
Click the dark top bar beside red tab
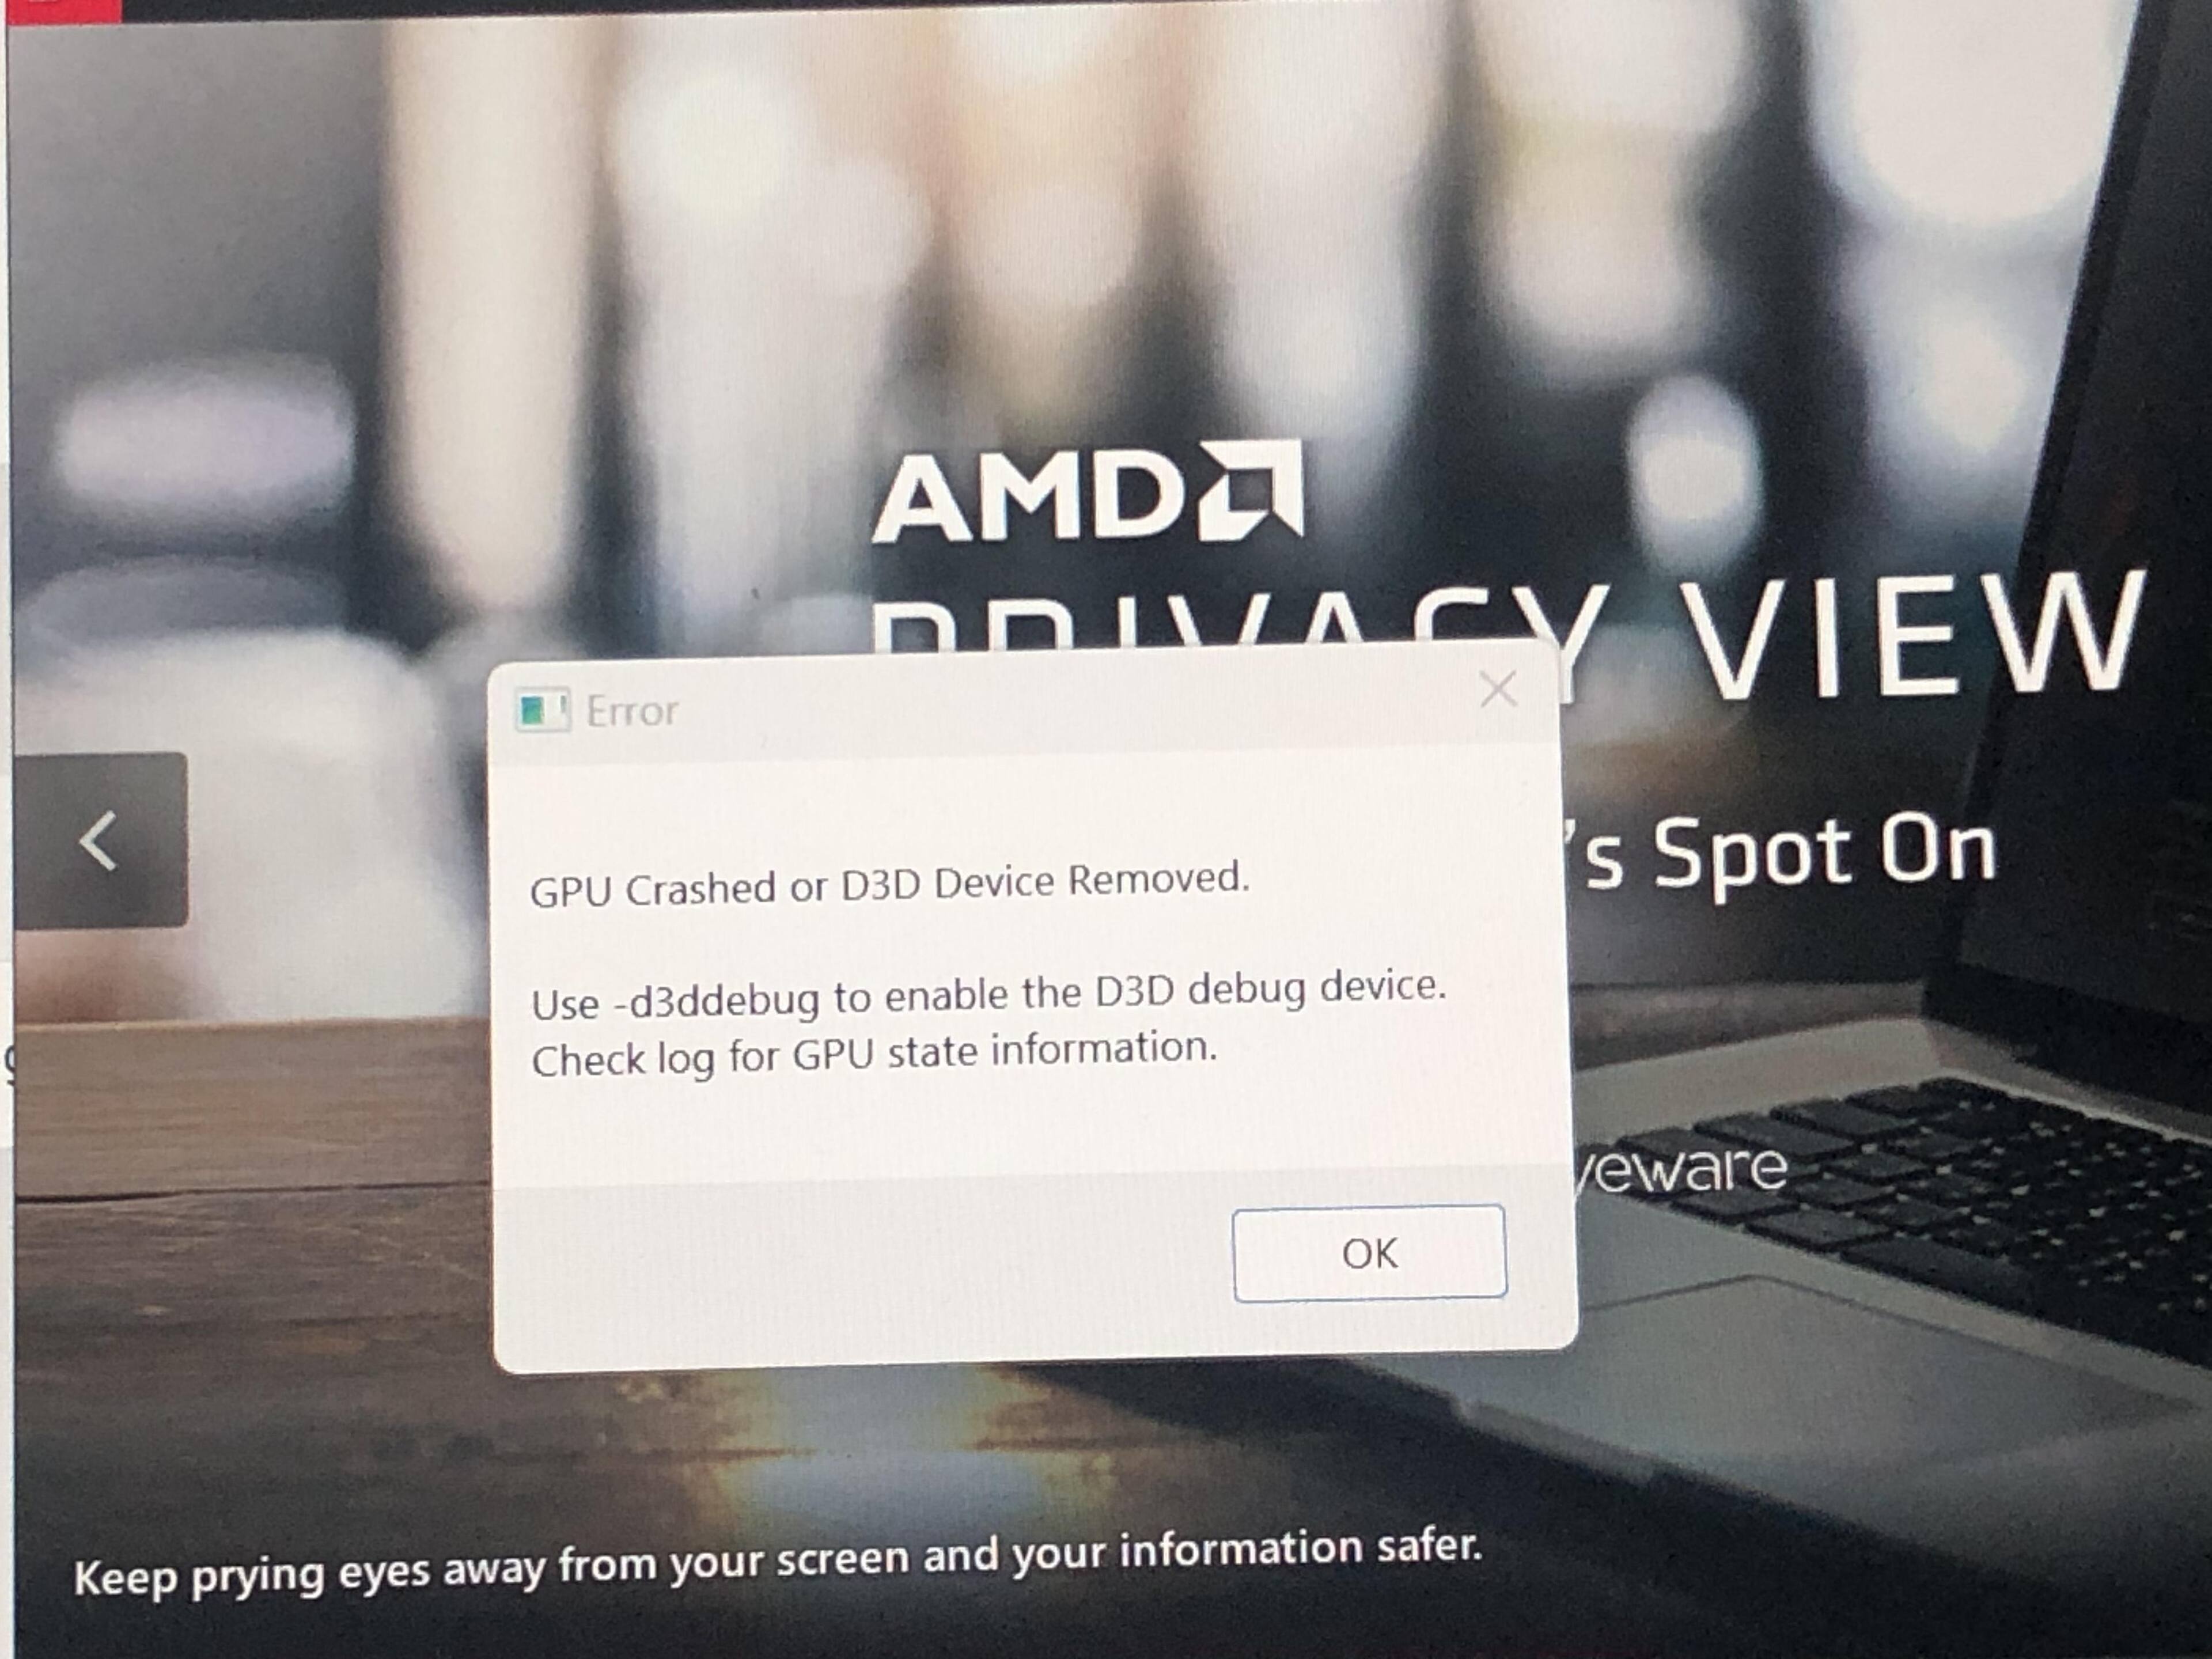tap(1100, 8)
